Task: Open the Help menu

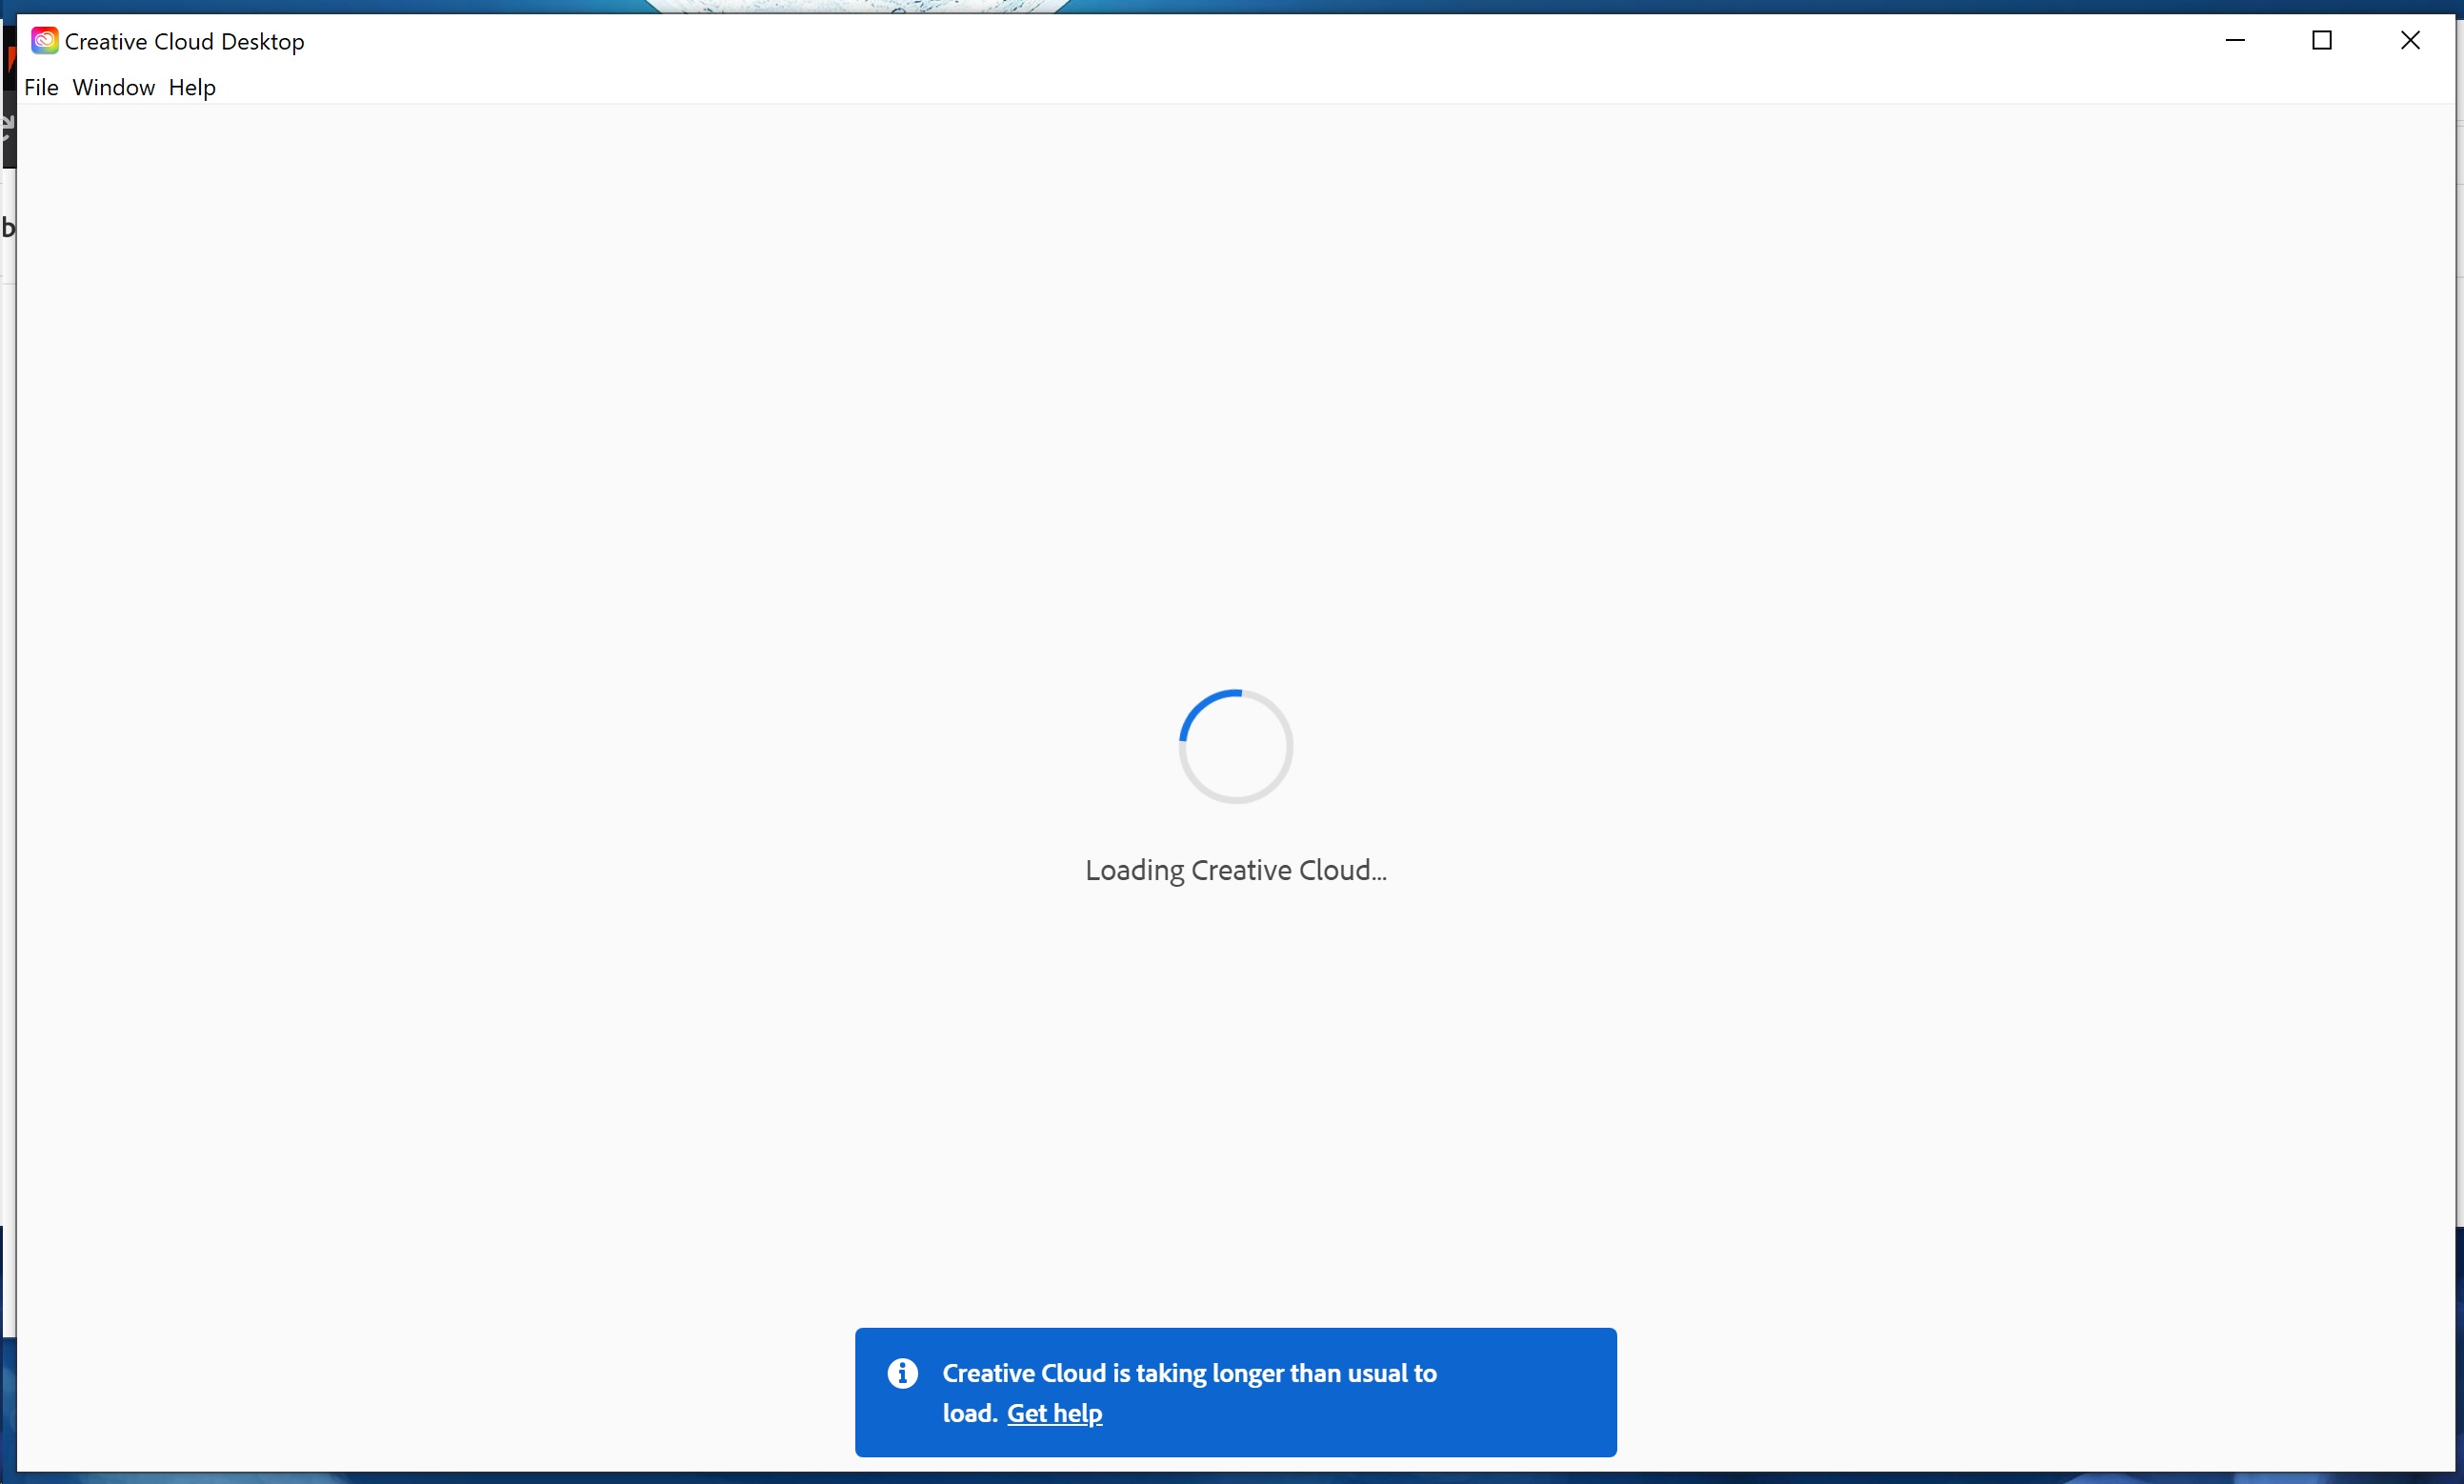Action: (192, 88)
